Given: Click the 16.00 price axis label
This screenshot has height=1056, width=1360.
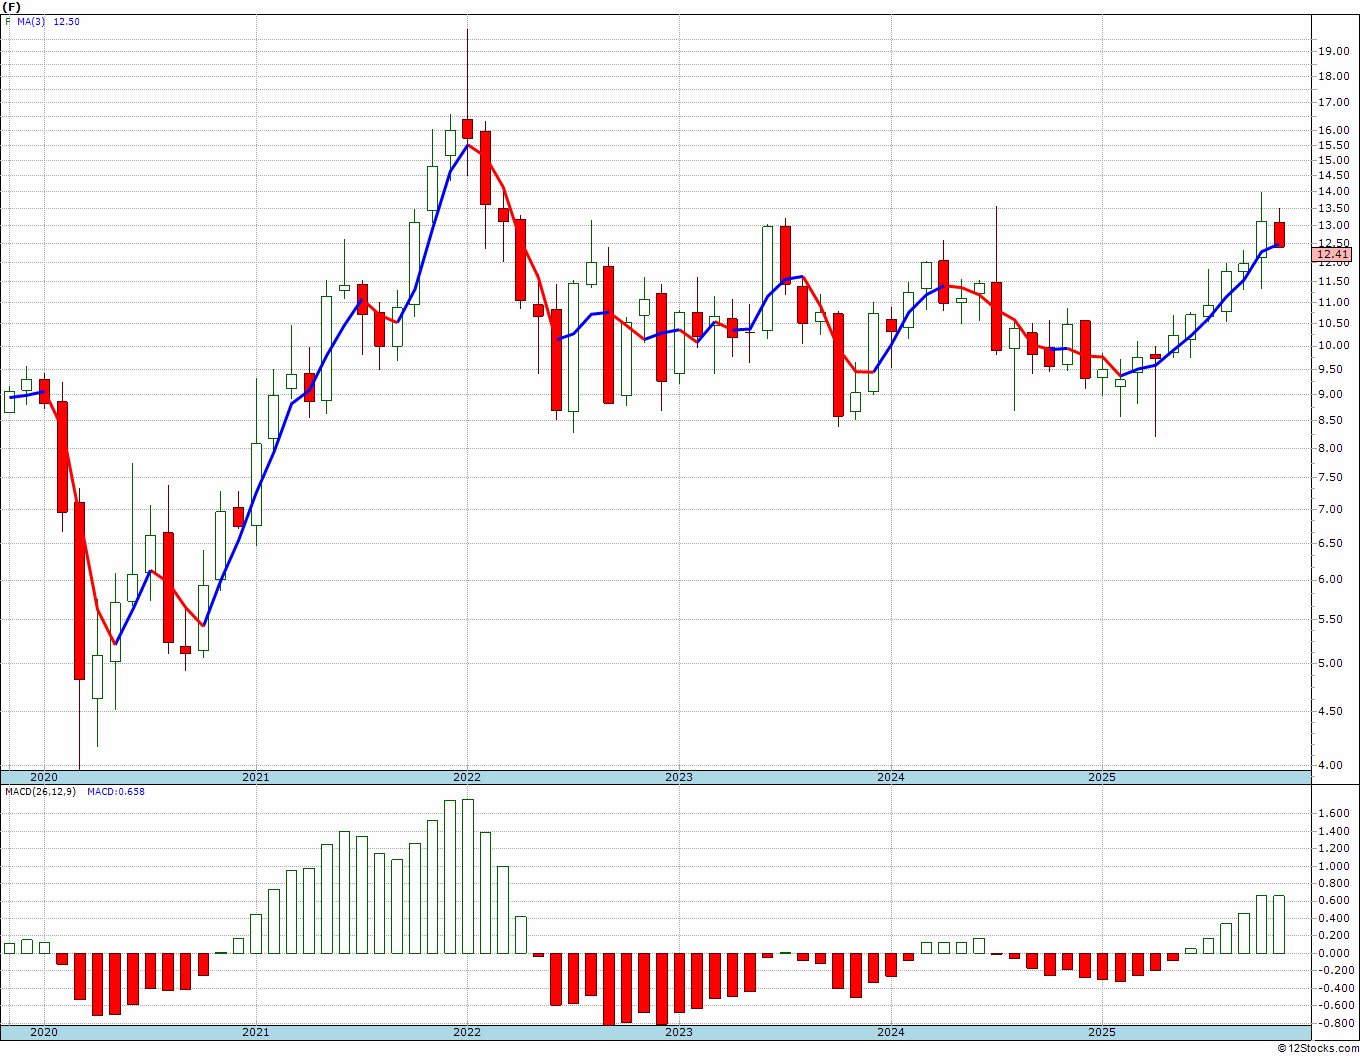Looking at the screenshot, I should point(1333,131).
